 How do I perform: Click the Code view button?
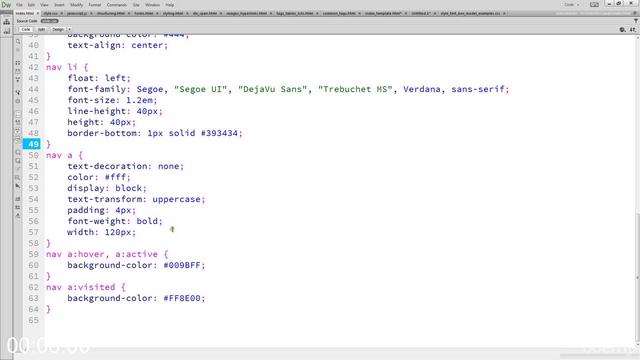(26, 29)
